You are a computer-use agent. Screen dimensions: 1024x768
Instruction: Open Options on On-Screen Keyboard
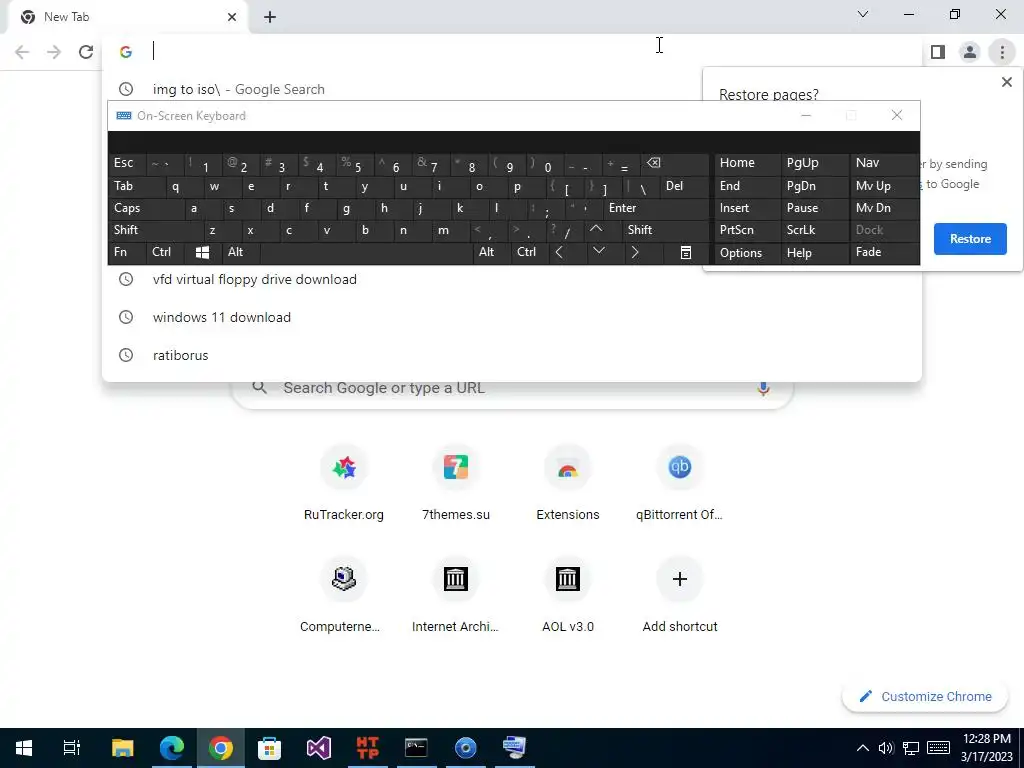point(748,252)
